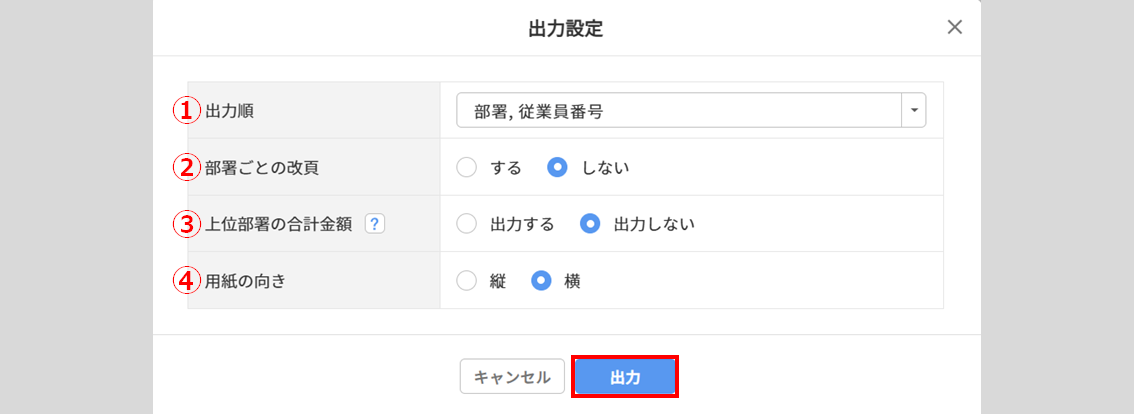This screenshot has height=414, width=1134.
Task: Set paper orientation to 縦
Action: coord(467,281)
